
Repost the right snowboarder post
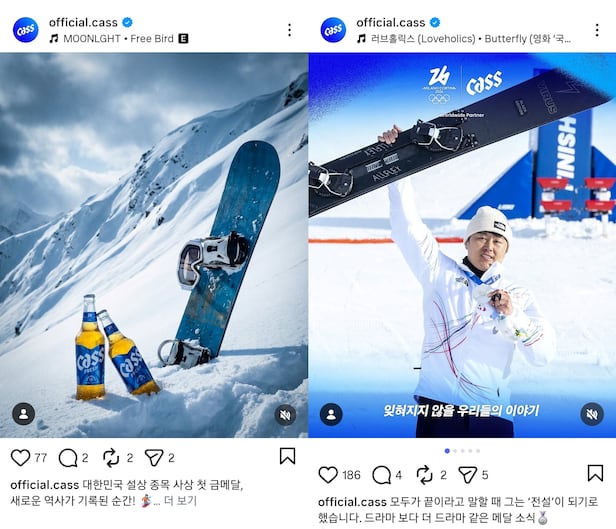pos(424,475)
